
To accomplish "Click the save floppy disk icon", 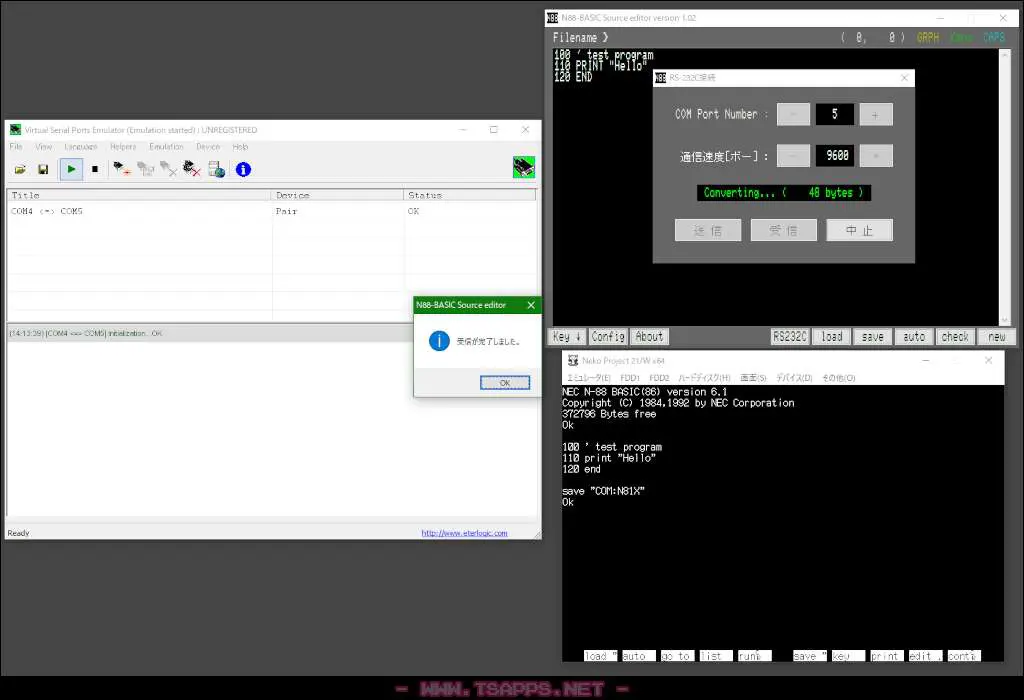I will point(43,170).
